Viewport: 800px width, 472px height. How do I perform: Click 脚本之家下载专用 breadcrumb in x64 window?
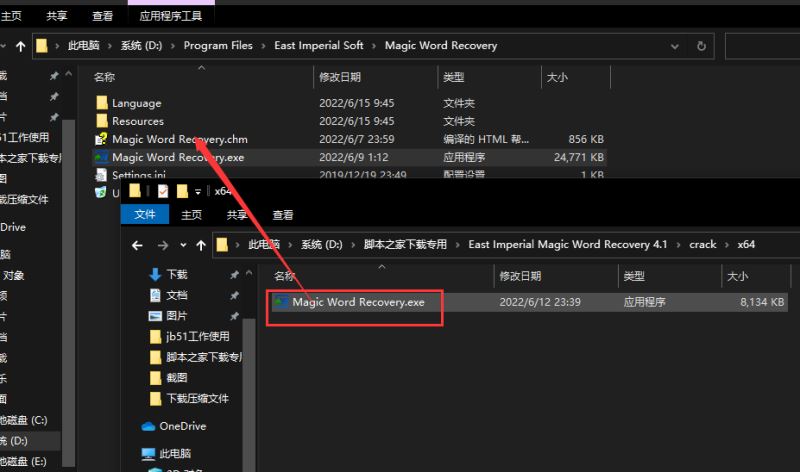click(x=405, y=245)
